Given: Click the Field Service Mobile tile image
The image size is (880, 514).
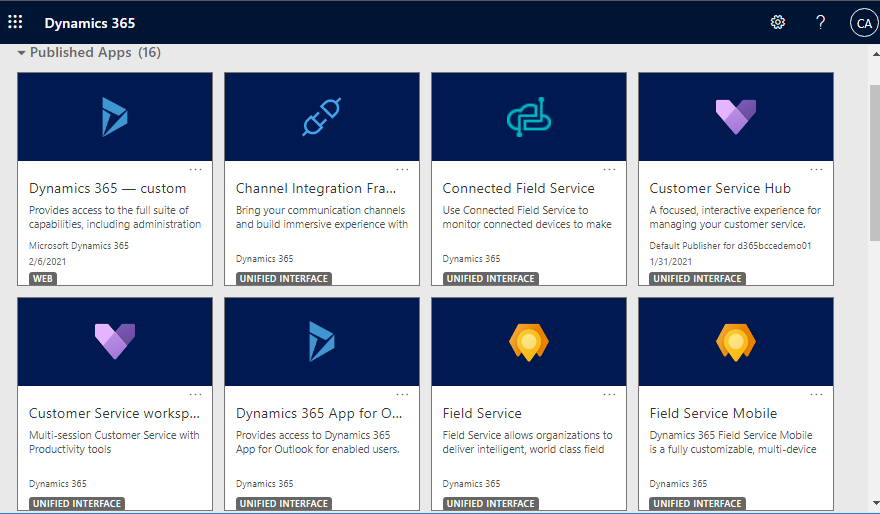Looking at the screenshot, I should click(736, 342).
